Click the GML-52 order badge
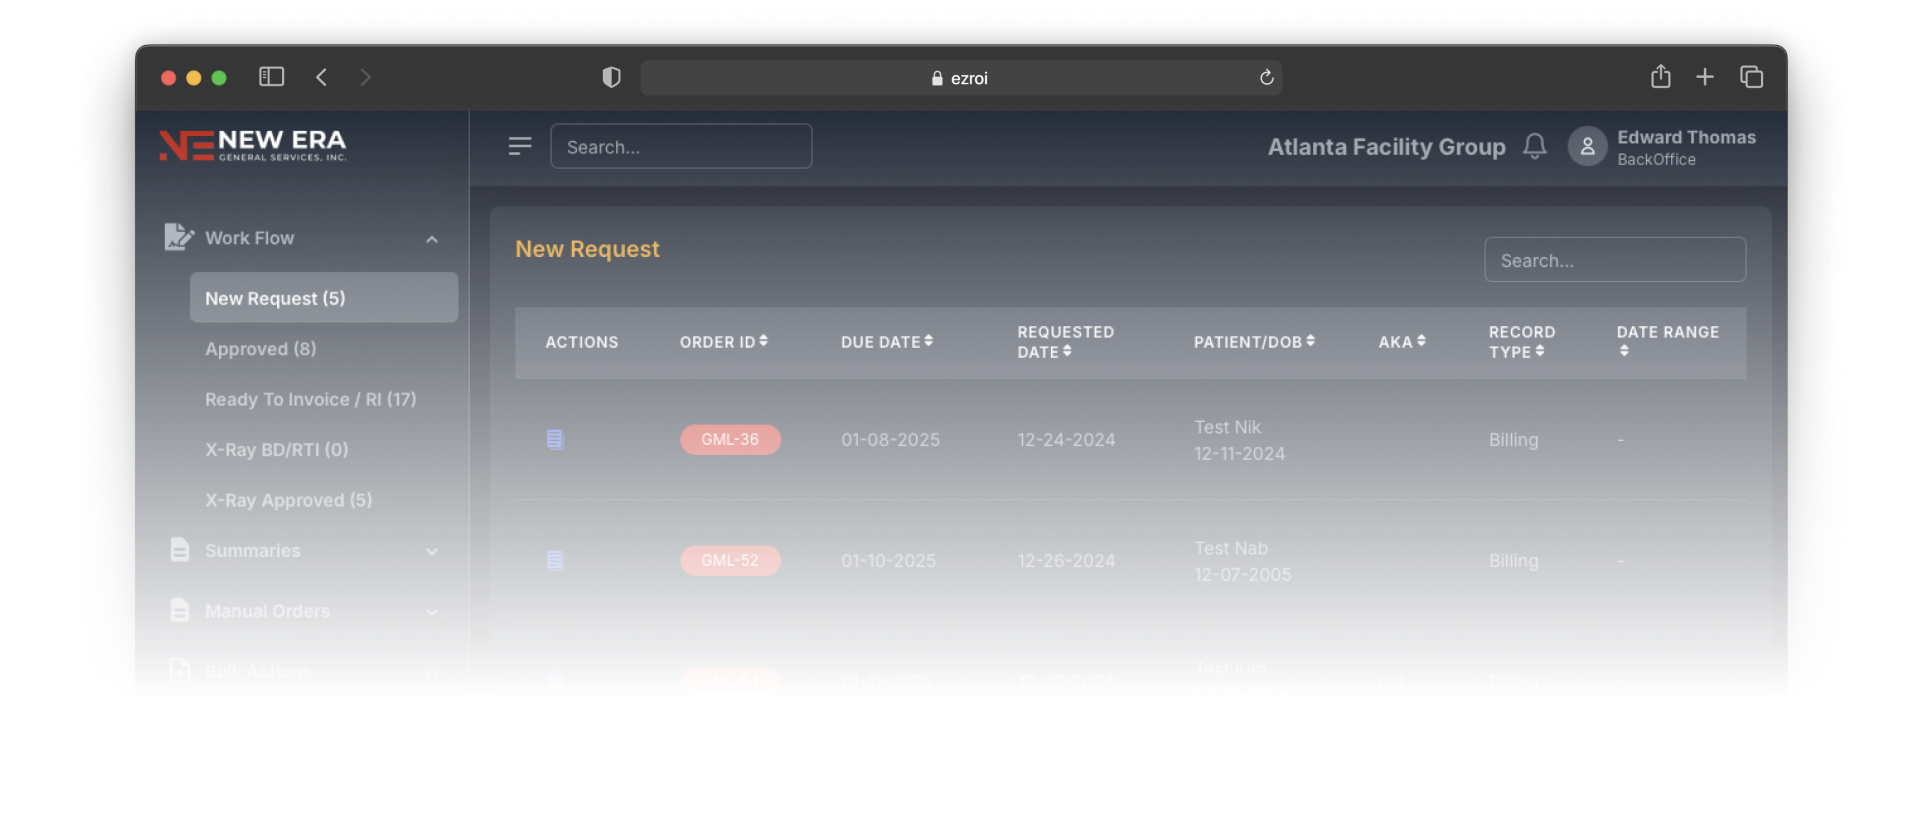This screenshot has height=818, width=1920. click(x=730, y=560)
